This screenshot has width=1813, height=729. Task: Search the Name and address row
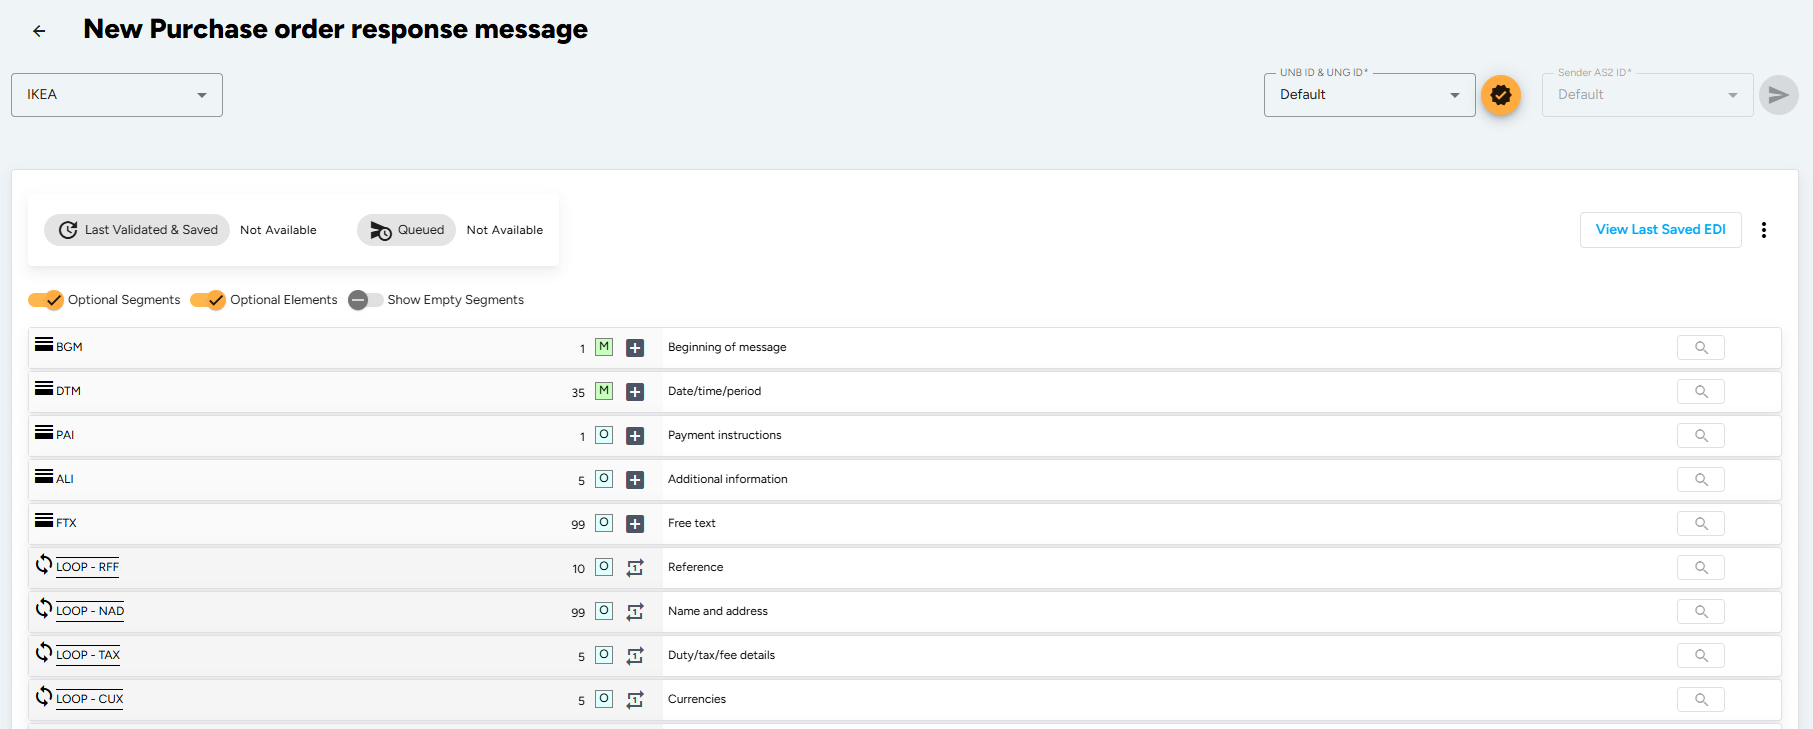pyautogui.click(x=1701, y=612)
